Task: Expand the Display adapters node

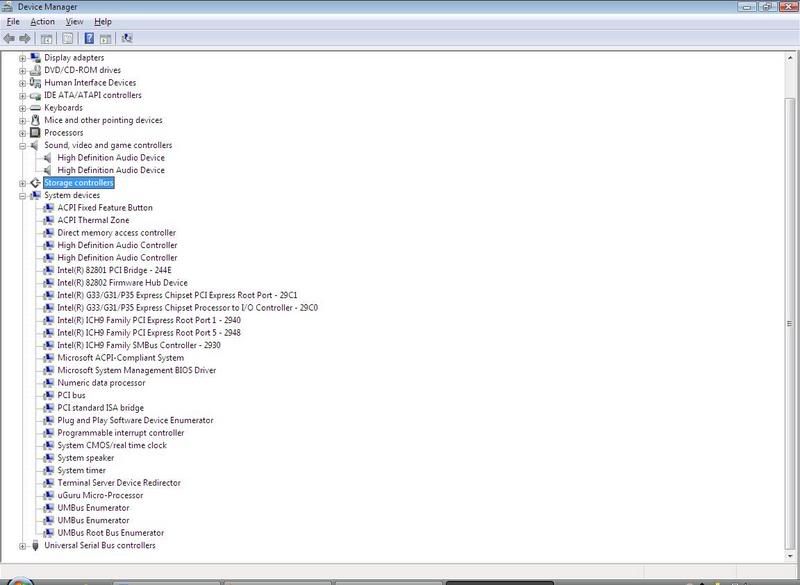Action: 22,58
